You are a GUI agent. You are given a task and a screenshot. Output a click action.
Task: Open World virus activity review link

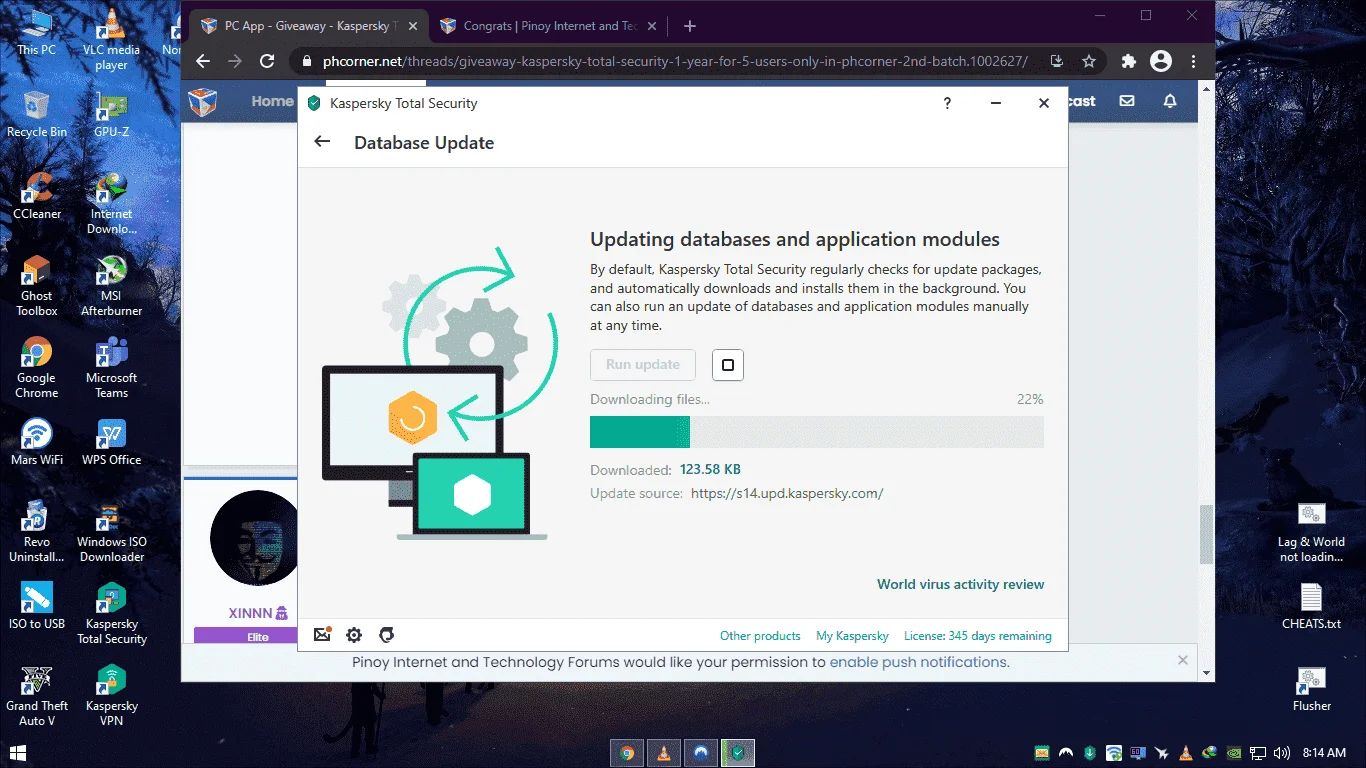click(961, 584)
